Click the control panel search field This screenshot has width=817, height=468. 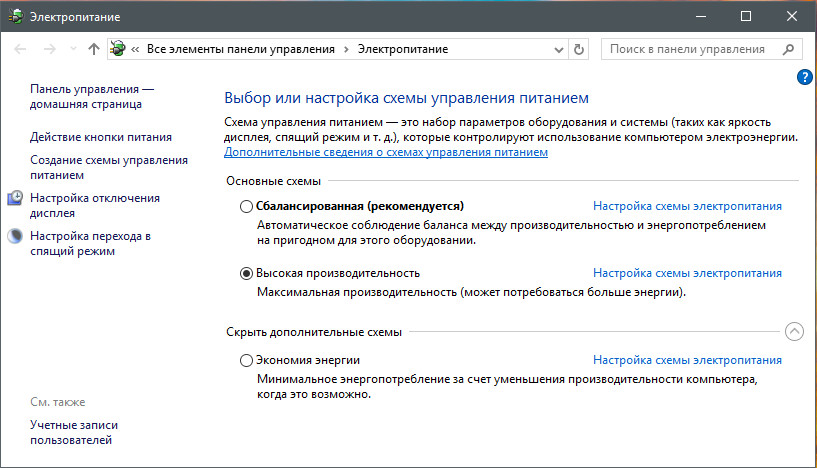[686, 49]
